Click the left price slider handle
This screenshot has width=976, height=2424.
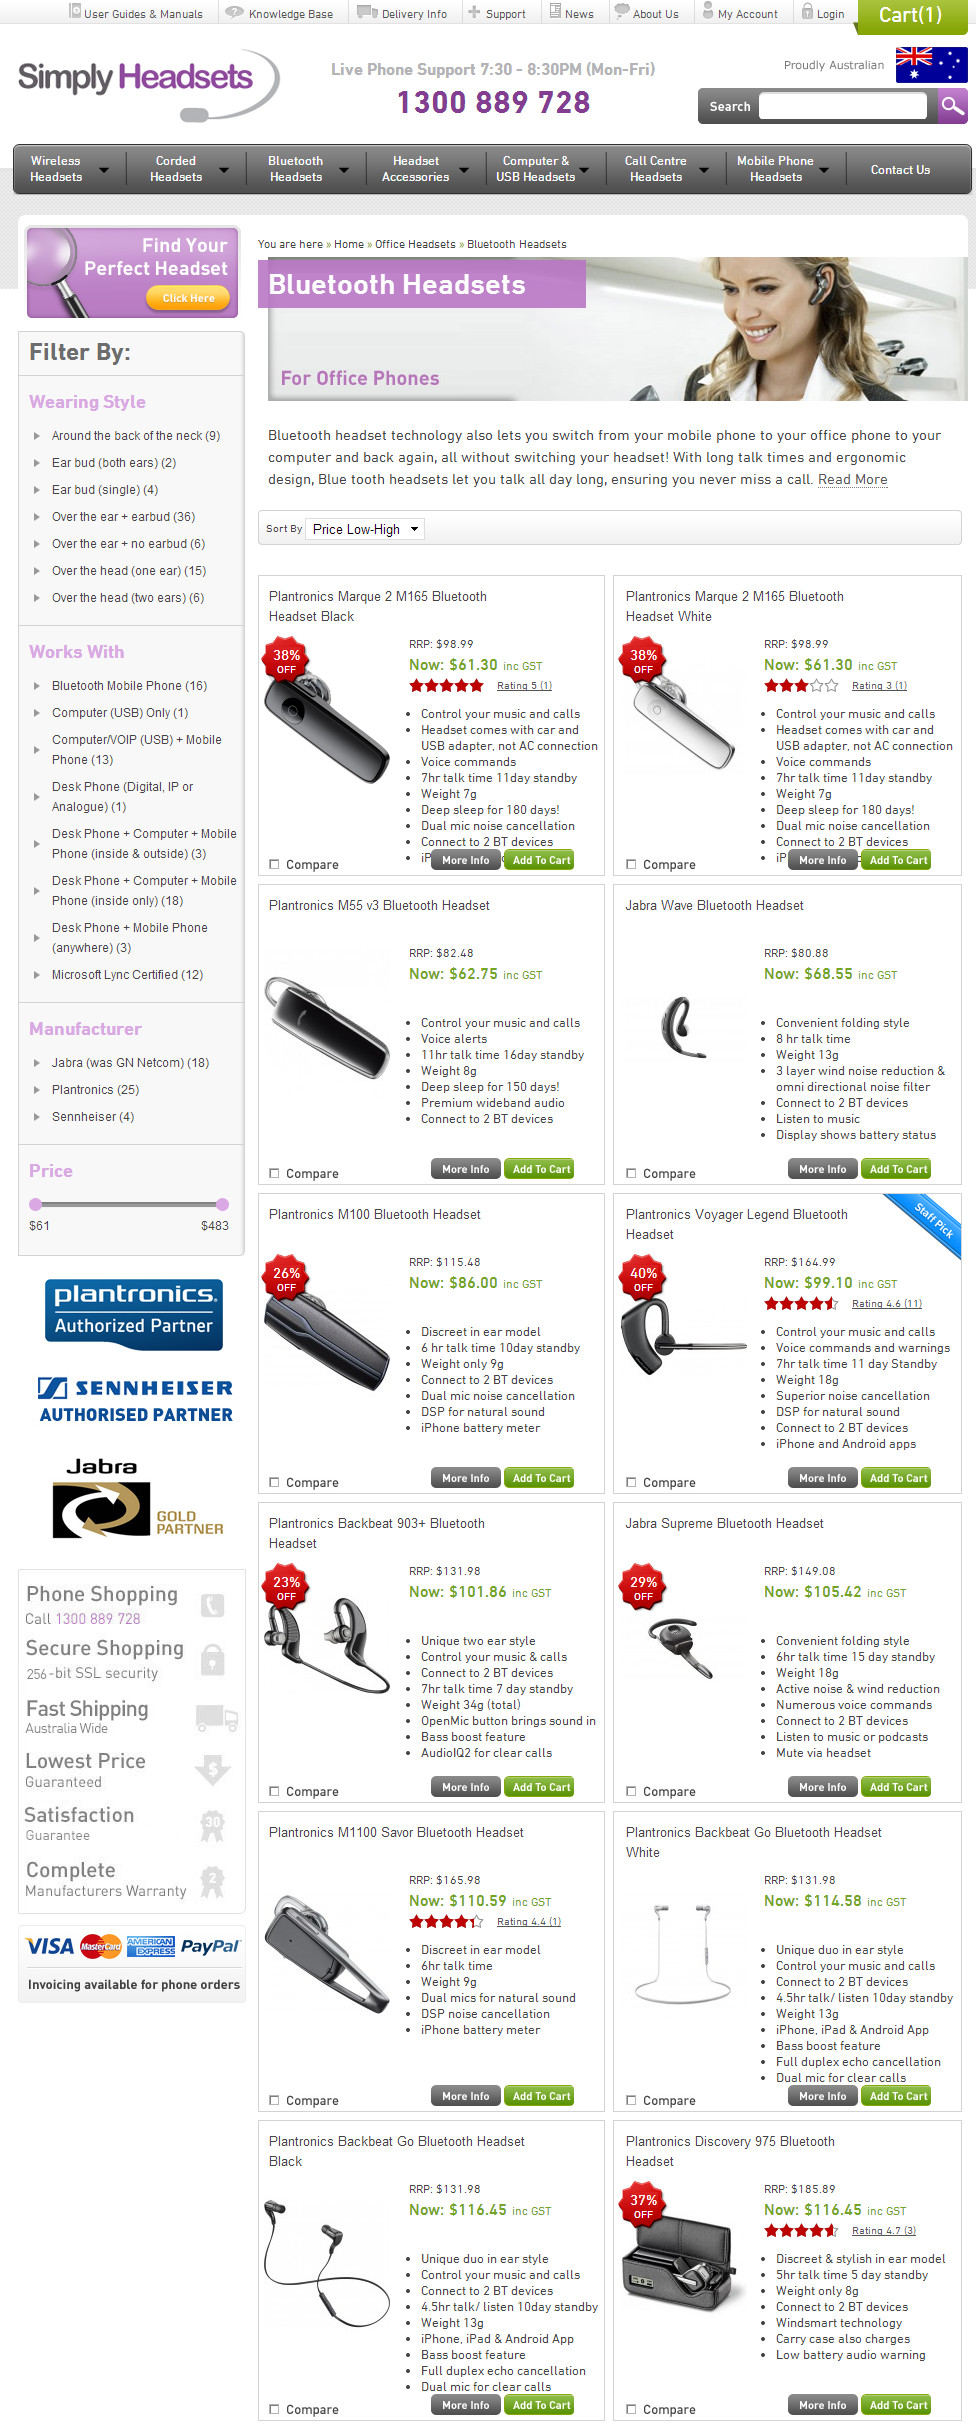[36, 1204]
